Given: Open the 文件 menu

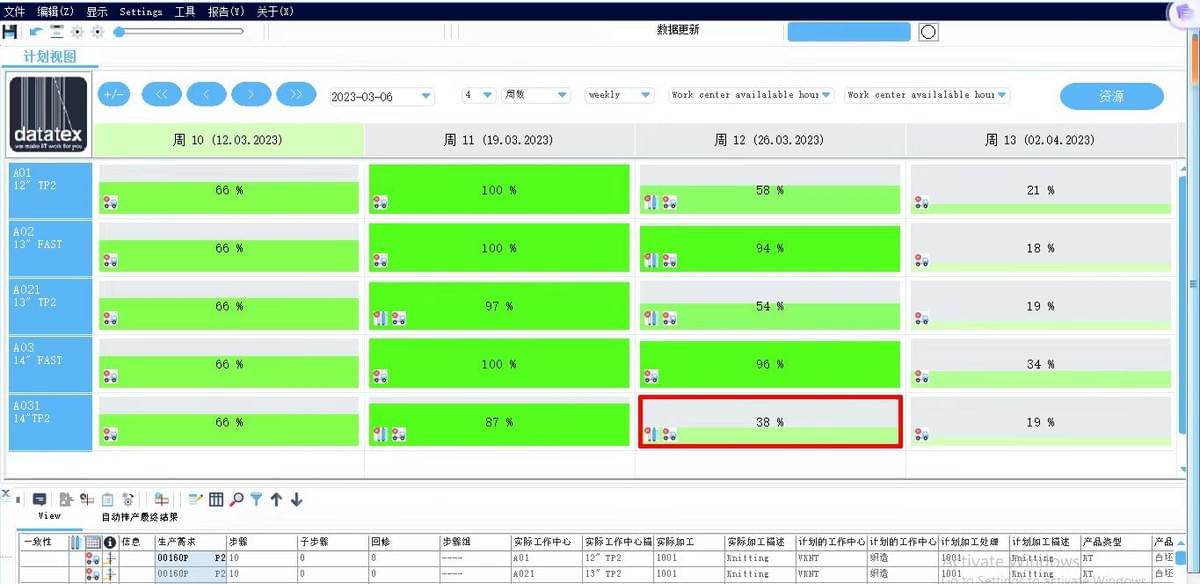Looking at the screenshot, I should click(x=15, y=11).
